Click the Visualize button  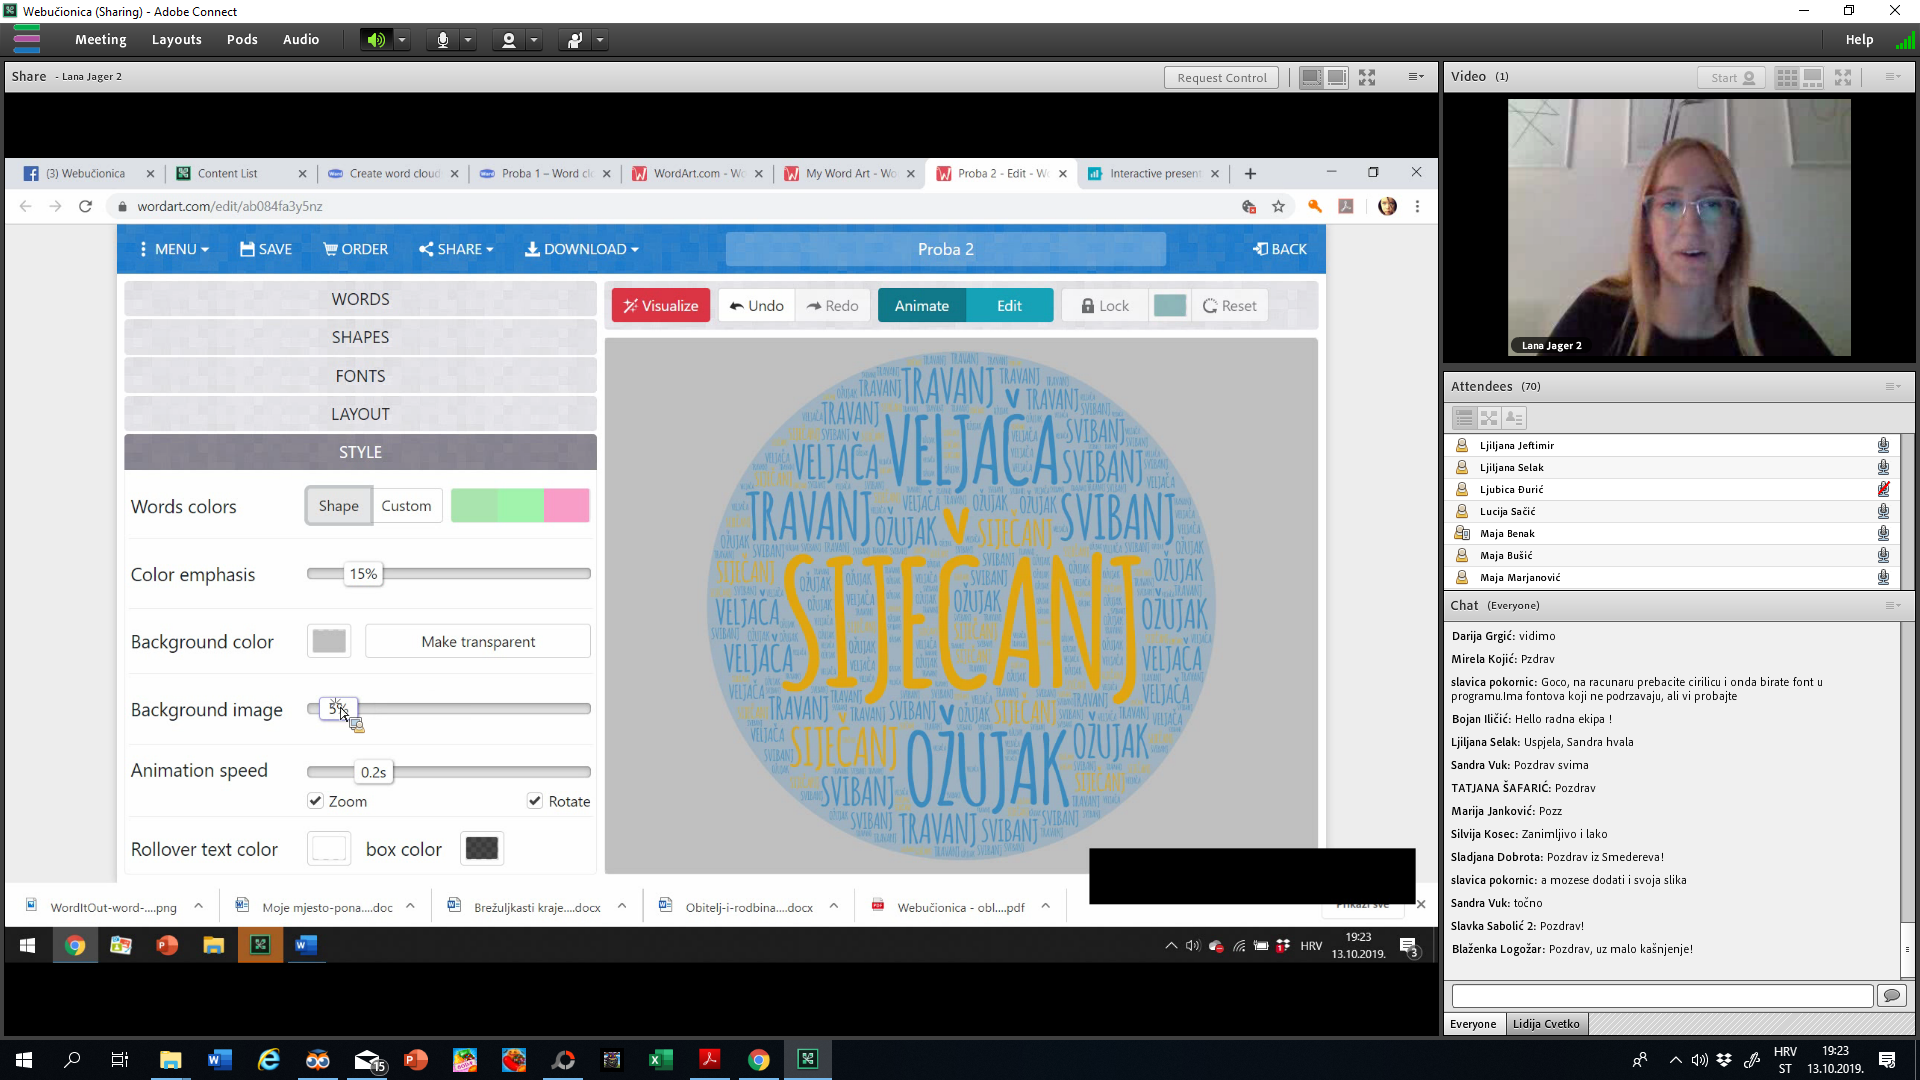pos(660,305)
